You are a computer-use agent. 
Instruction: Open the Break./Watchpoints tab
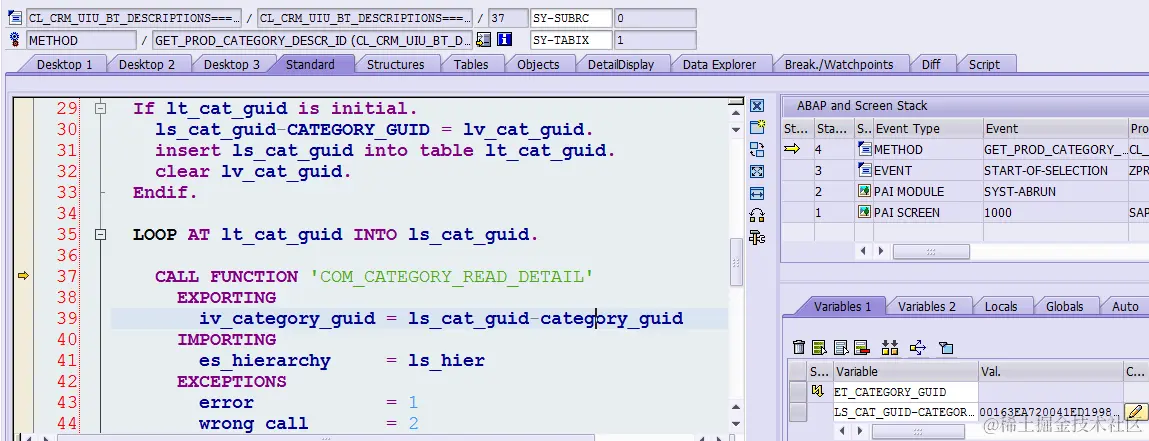[x=839, y=64]
